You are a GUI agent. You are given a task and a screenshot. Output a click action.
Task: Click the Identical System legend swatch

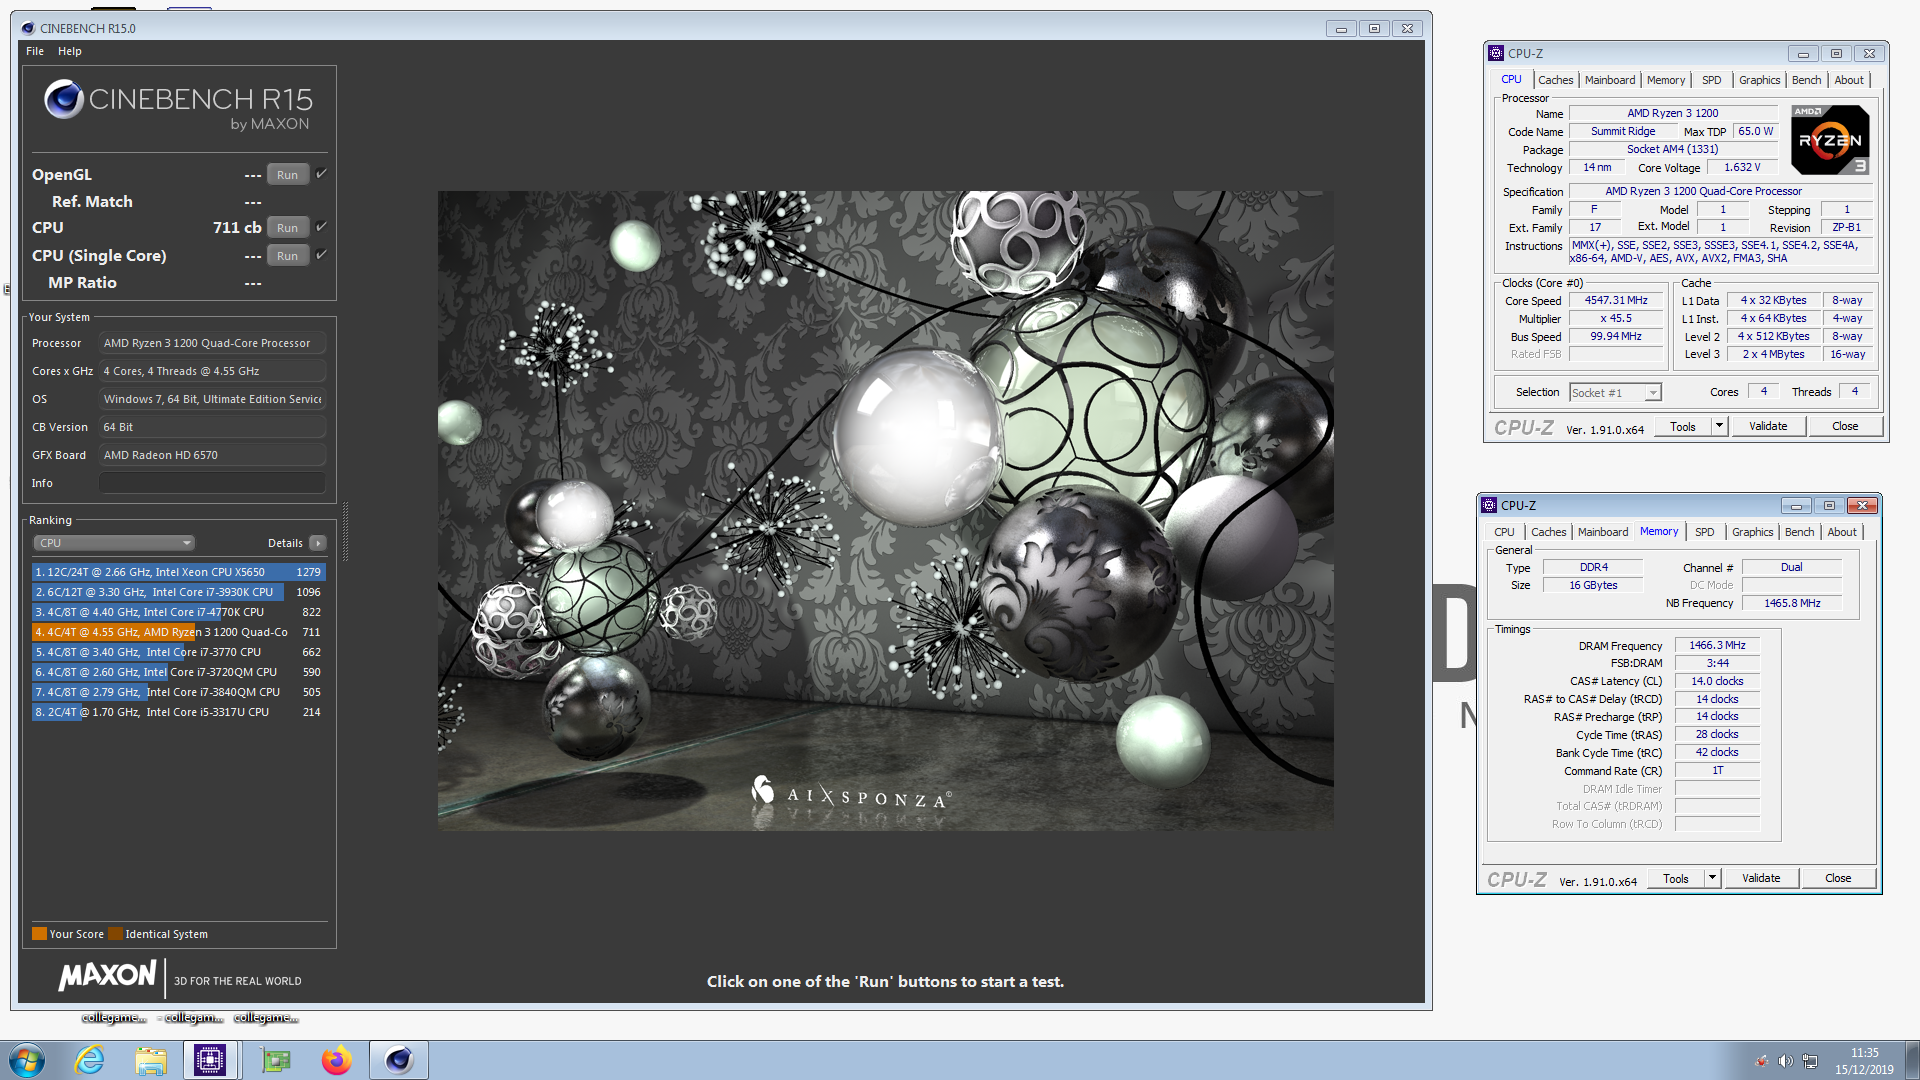(115, 934)
